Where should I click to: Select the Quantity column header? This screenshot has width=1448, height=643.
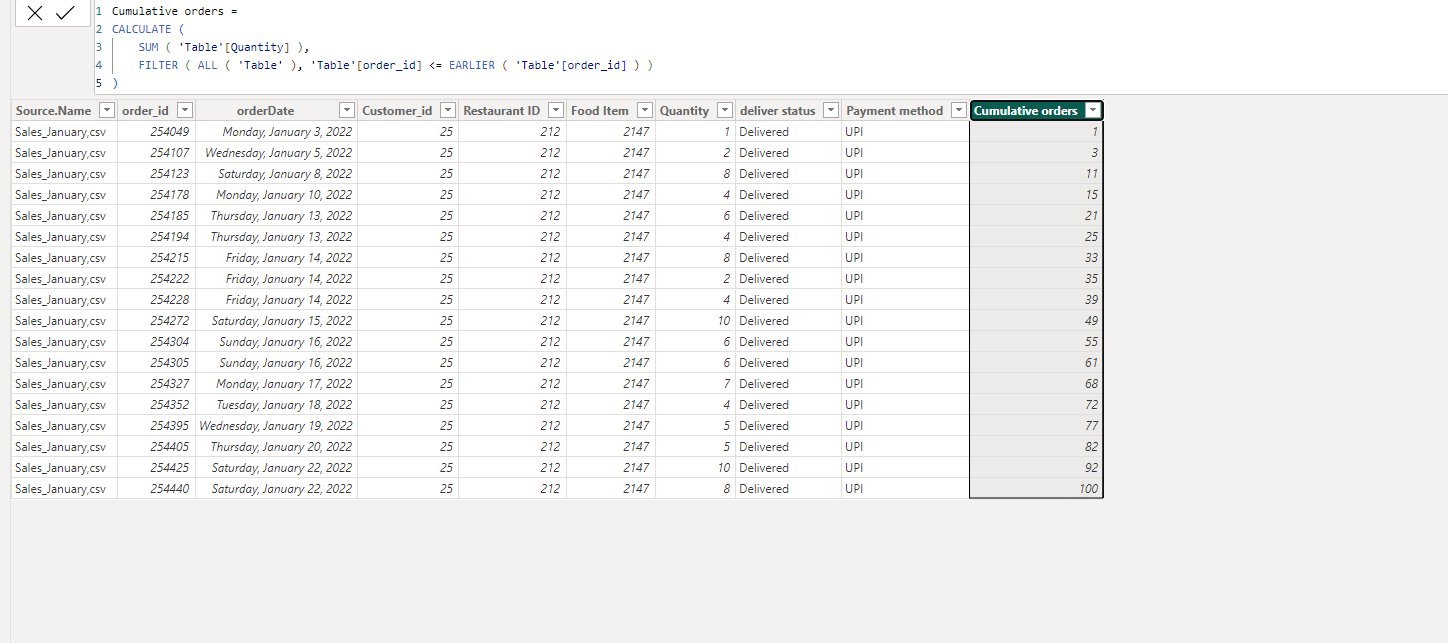pyautogui.click(x=684, y=111)
